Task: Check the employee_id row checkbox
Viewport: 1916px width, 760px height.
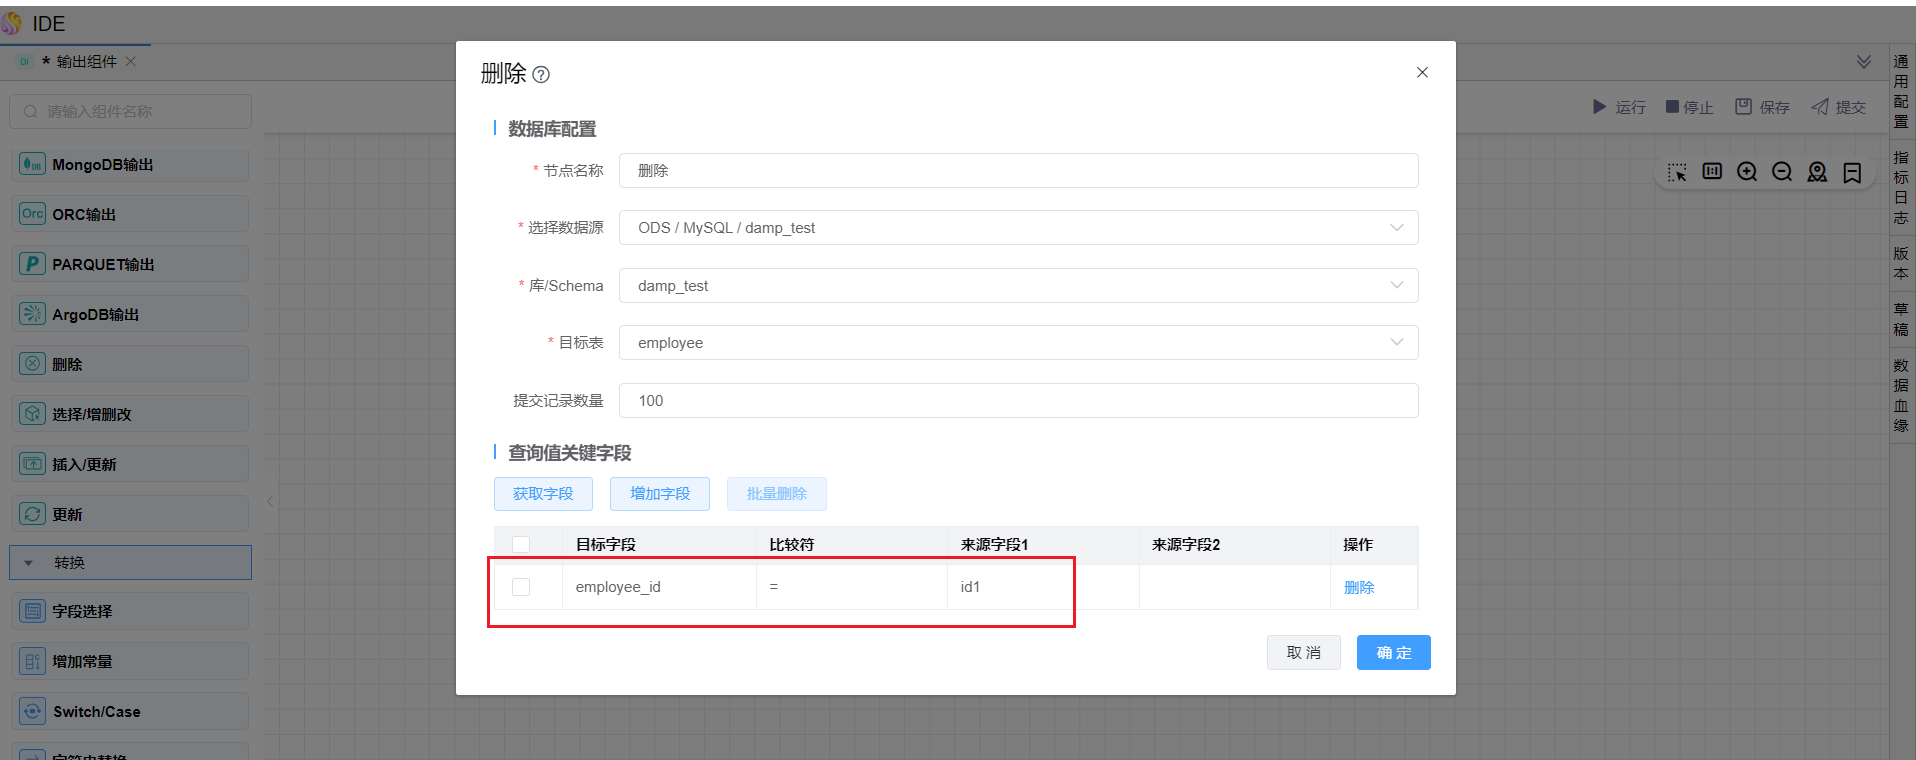Action: coord(521,587)
